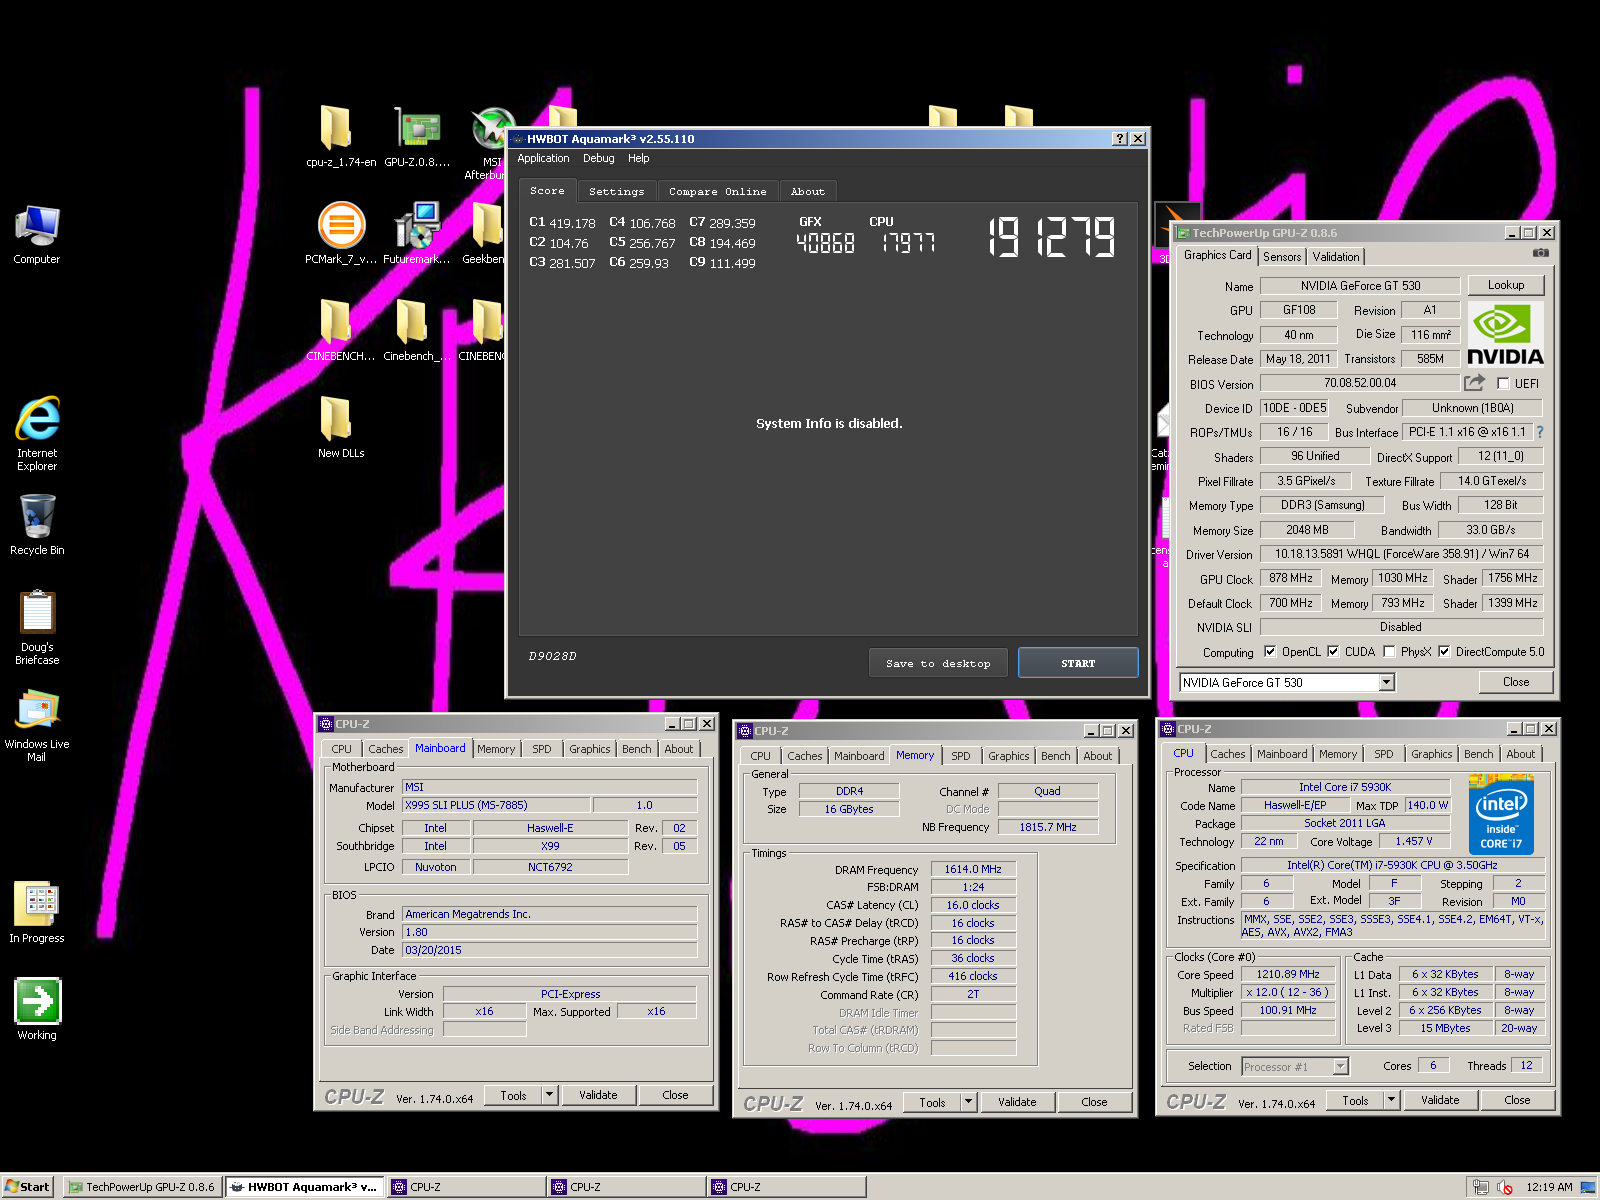Click Aquamark title bar help question button
The image size is (1600, 1200).
[1120, 139]
